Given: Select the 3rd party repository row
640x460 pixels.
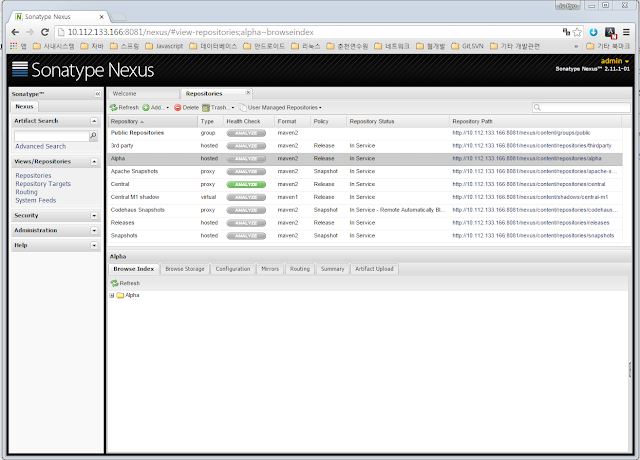Looking at the screenshot, I should [x=365, y=146].
